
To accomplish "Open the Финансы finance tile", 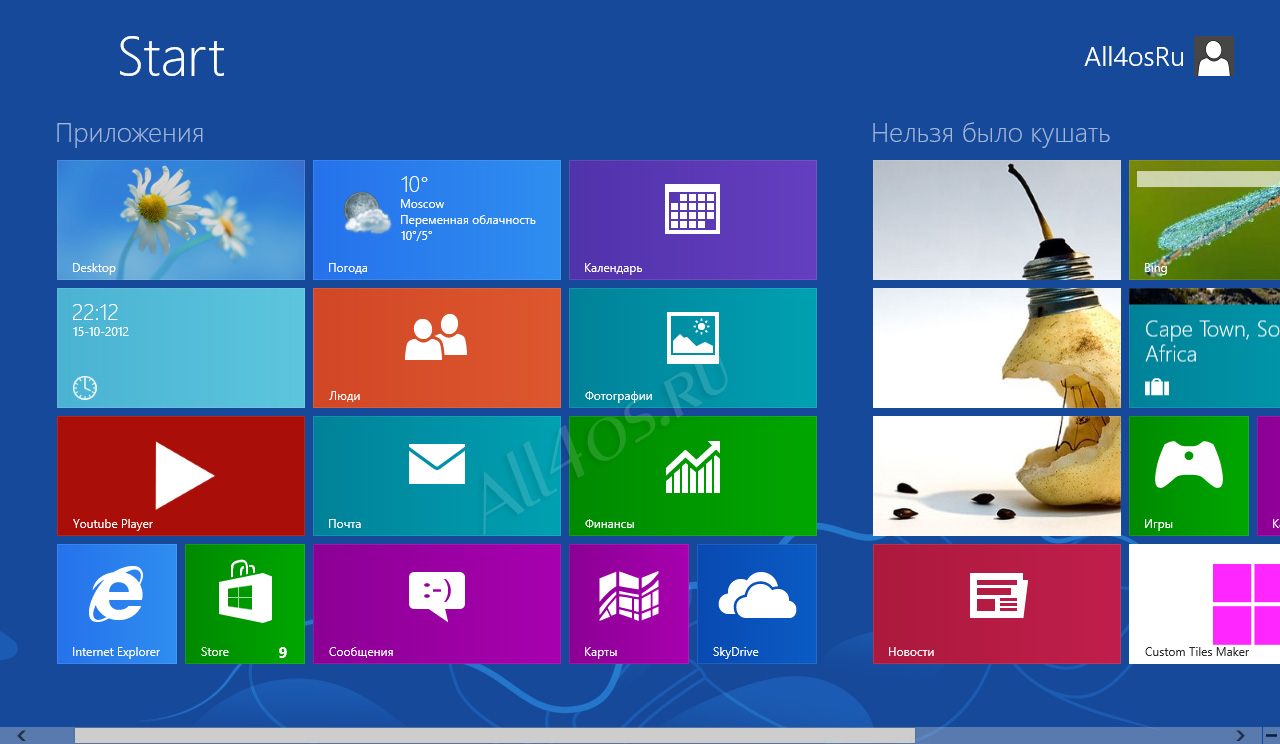I will (x=693, y=476).
